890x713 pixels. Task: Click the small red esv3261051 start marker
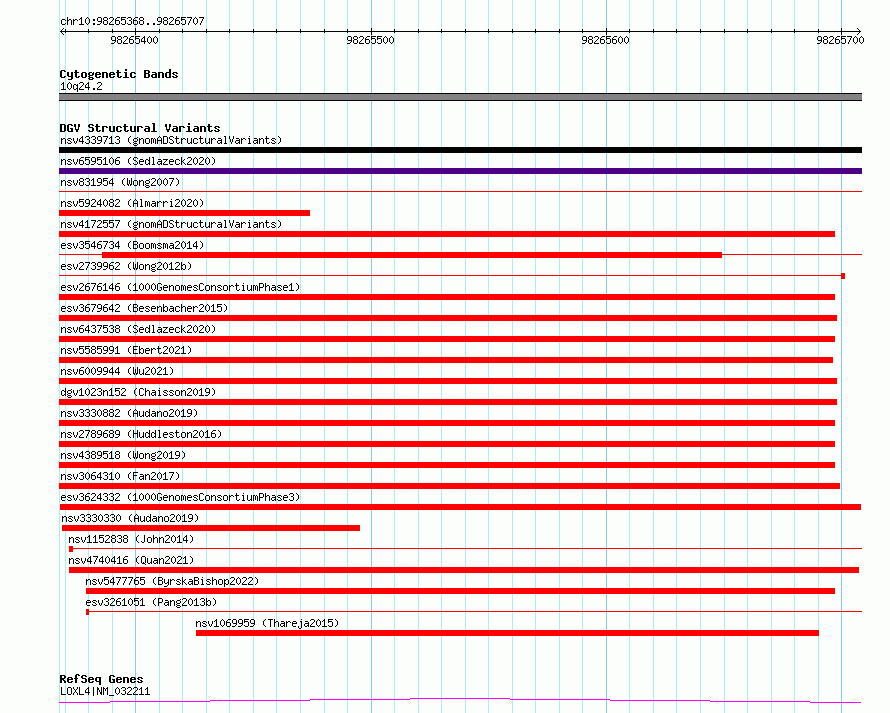[87, 612]
